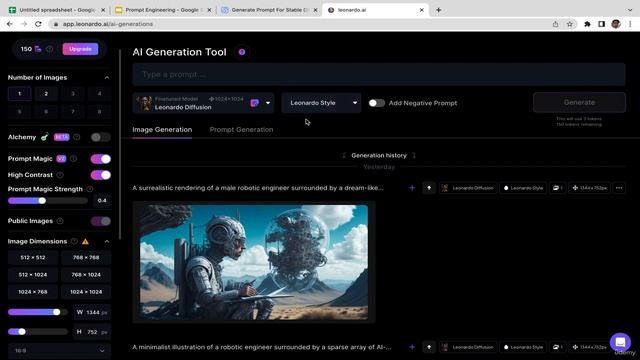640x360 pixels.
Task: Click the Alchemy flask icon
Action: tap(44, 137)
